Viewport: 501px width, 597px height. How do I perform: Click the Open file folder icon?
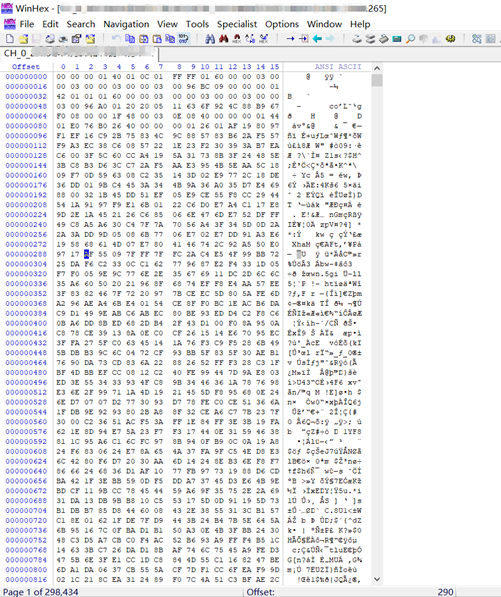[x=24, y=38]
